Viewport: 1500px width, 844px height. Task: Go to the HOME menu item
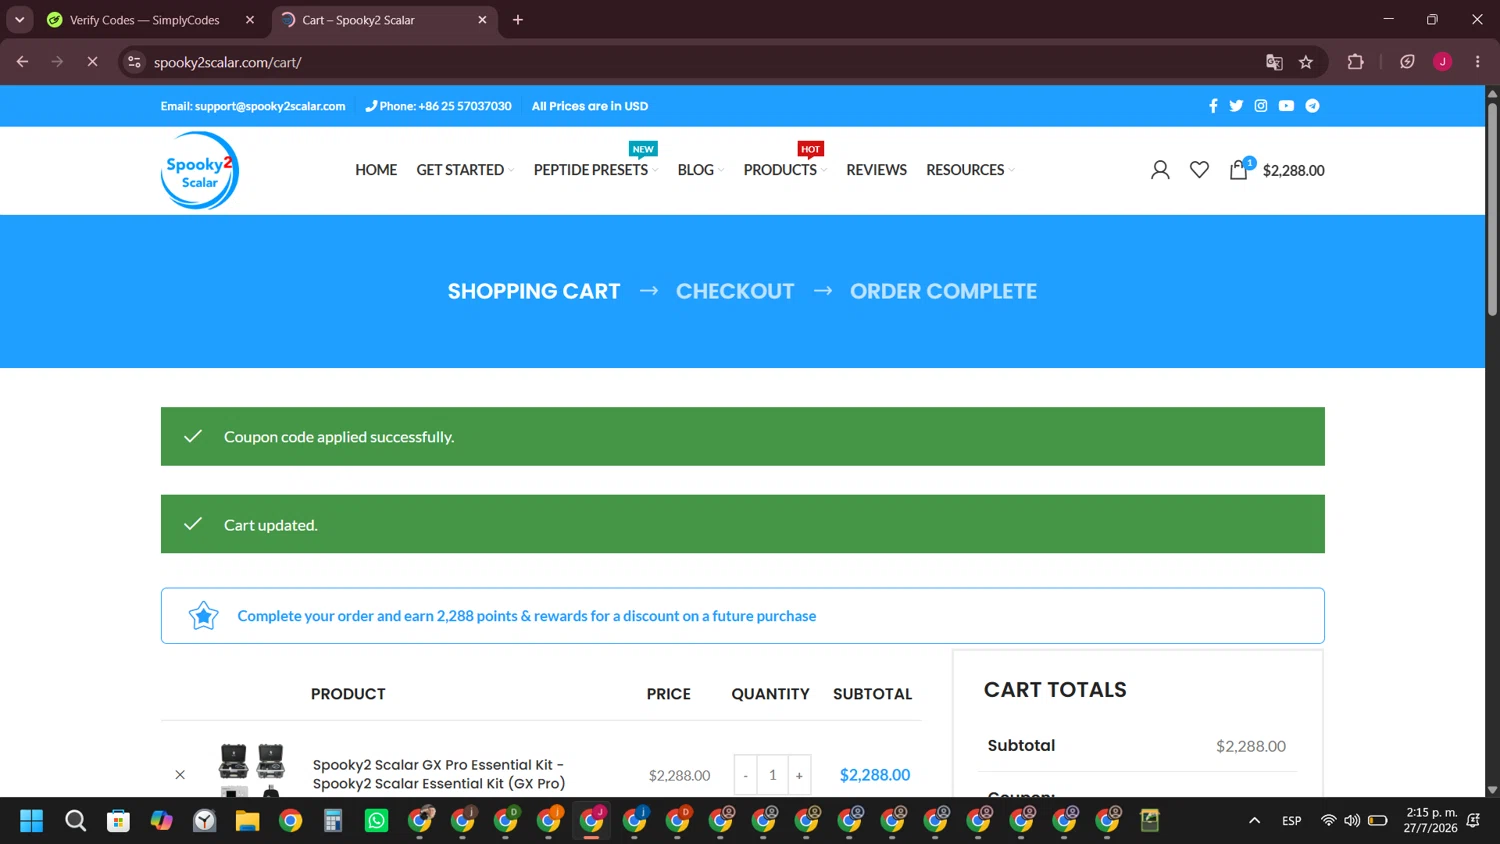click(x=376, y=170)
